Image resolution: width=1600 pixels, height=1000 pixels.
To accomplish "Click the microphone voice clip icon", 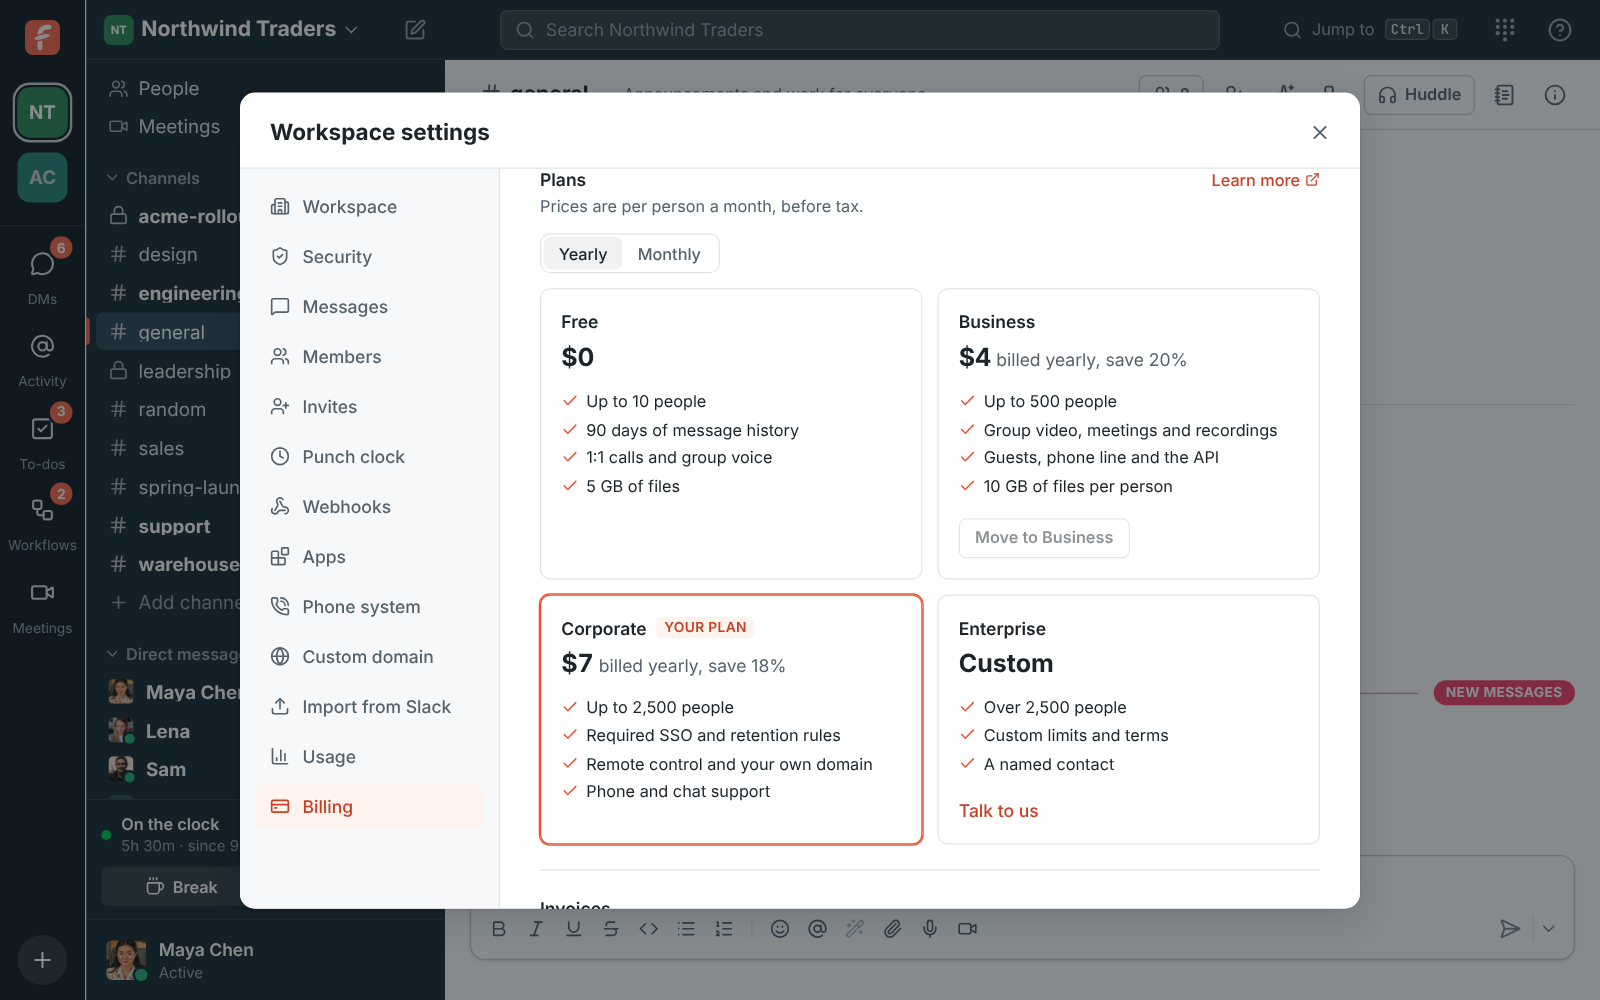I will (930, 929).
